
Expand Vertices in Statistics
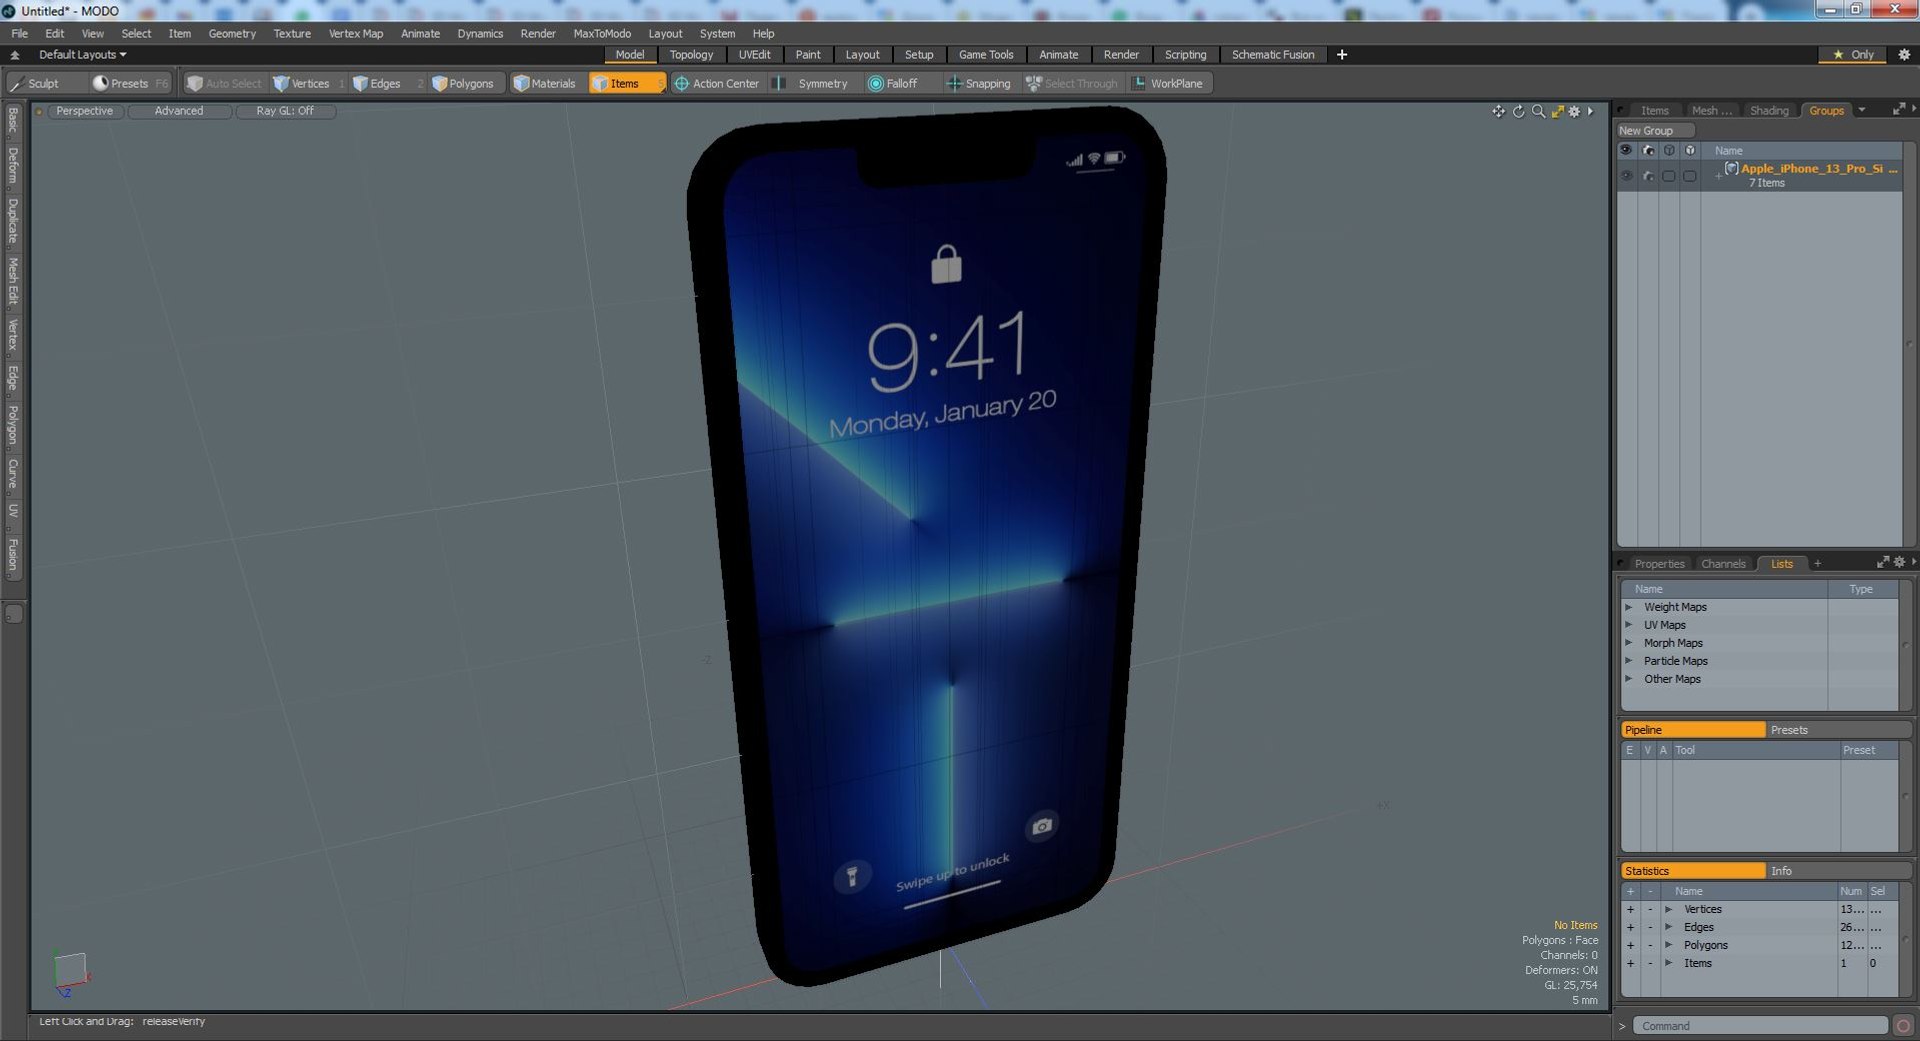[x=1669, y=909]
